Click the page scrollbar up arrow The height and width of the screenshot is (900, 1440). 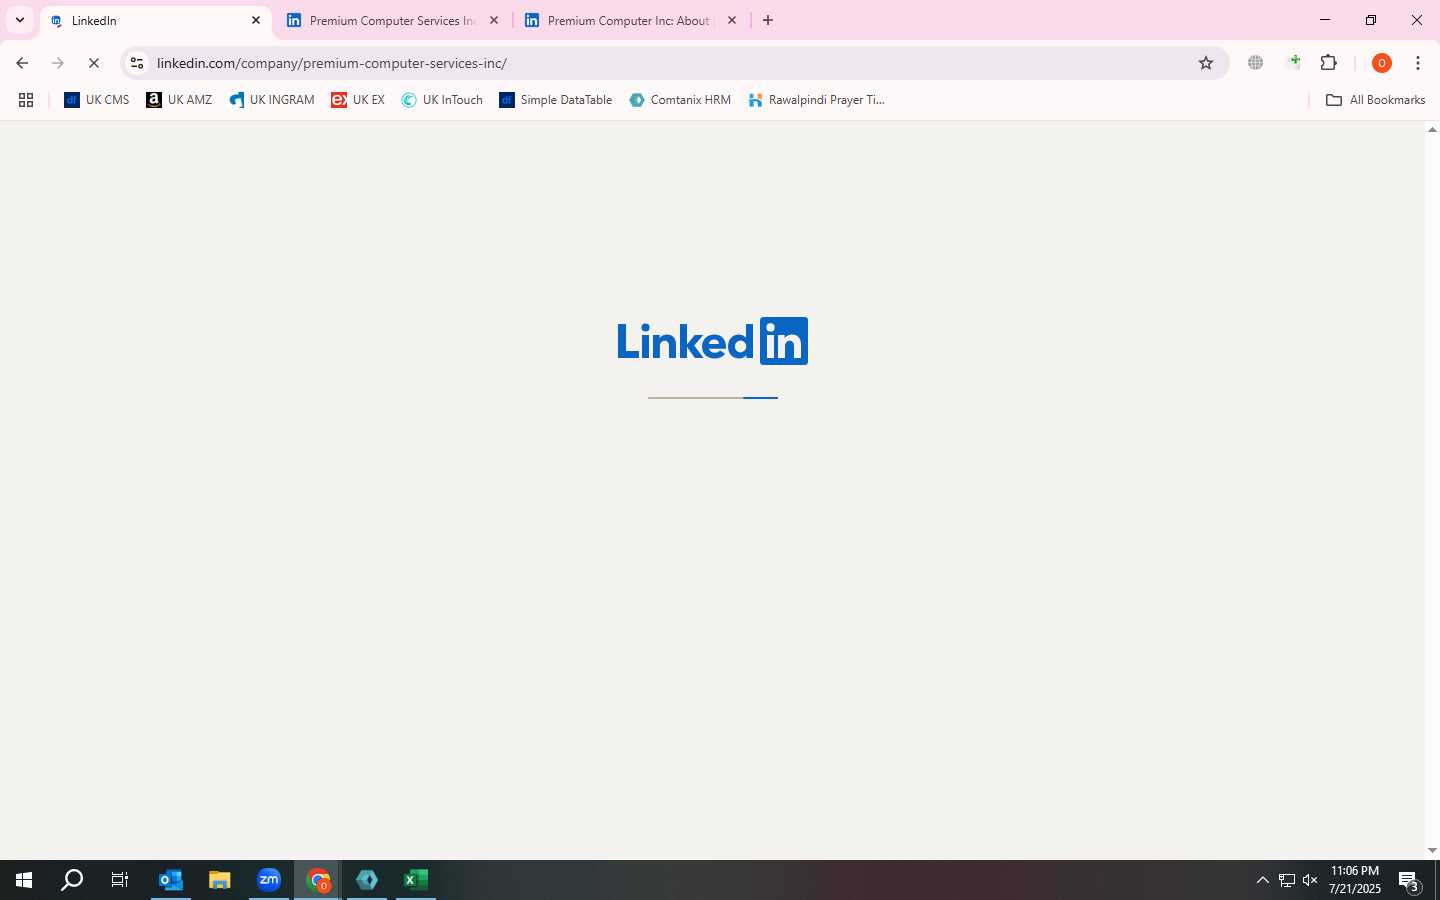coord(1432,130)
